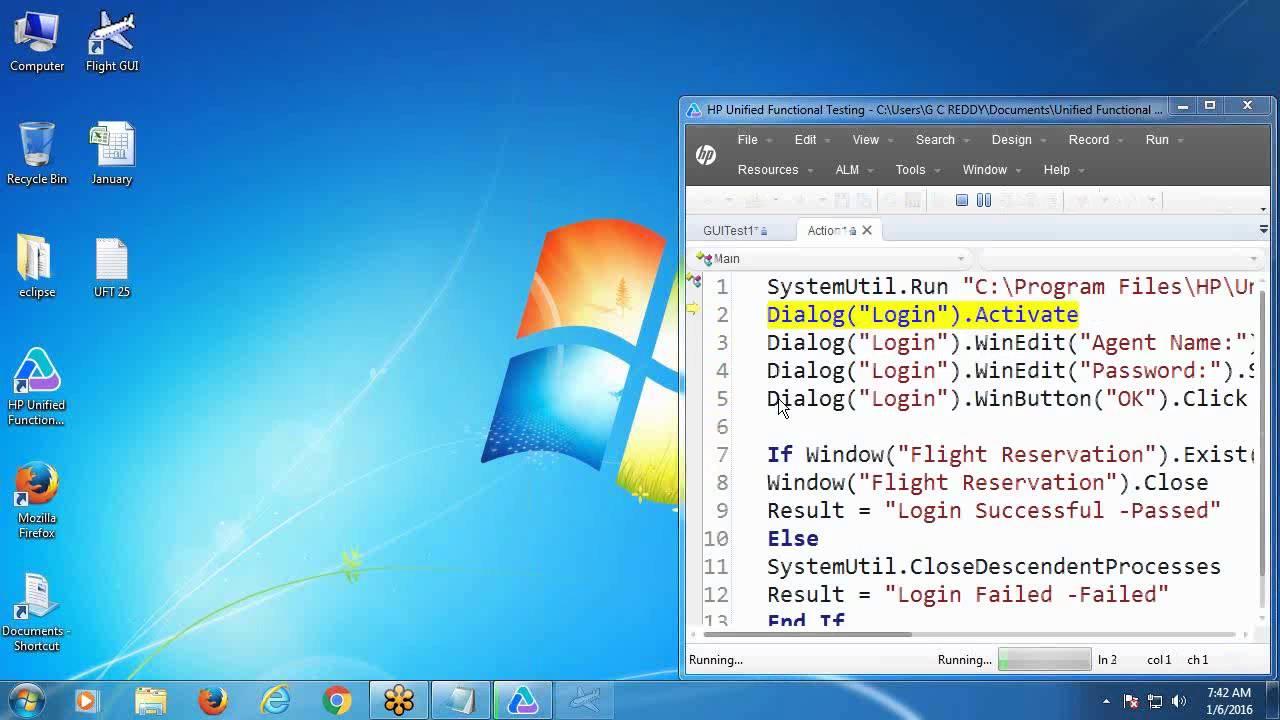Close the Action1 tab
Screen dimensions: 1280x720
click(867, 231)
